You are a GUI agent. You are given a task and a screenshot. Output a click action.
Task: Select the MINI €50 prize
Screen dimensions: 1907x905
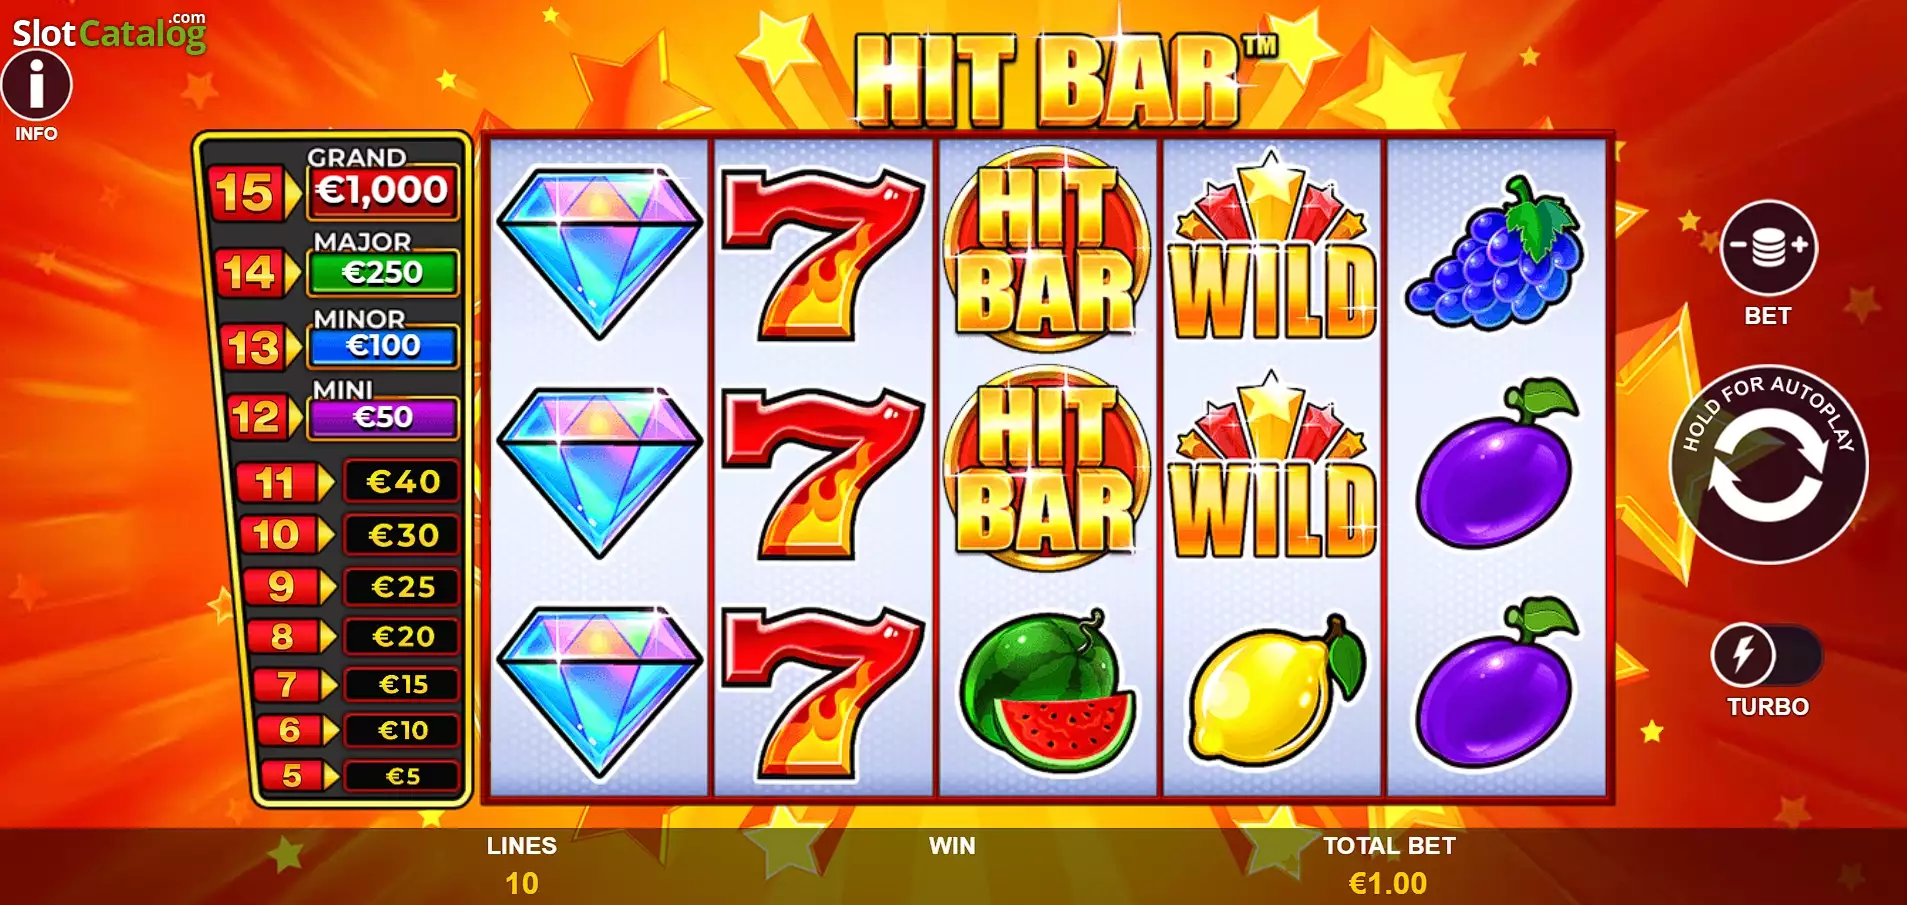coord(384,417)
